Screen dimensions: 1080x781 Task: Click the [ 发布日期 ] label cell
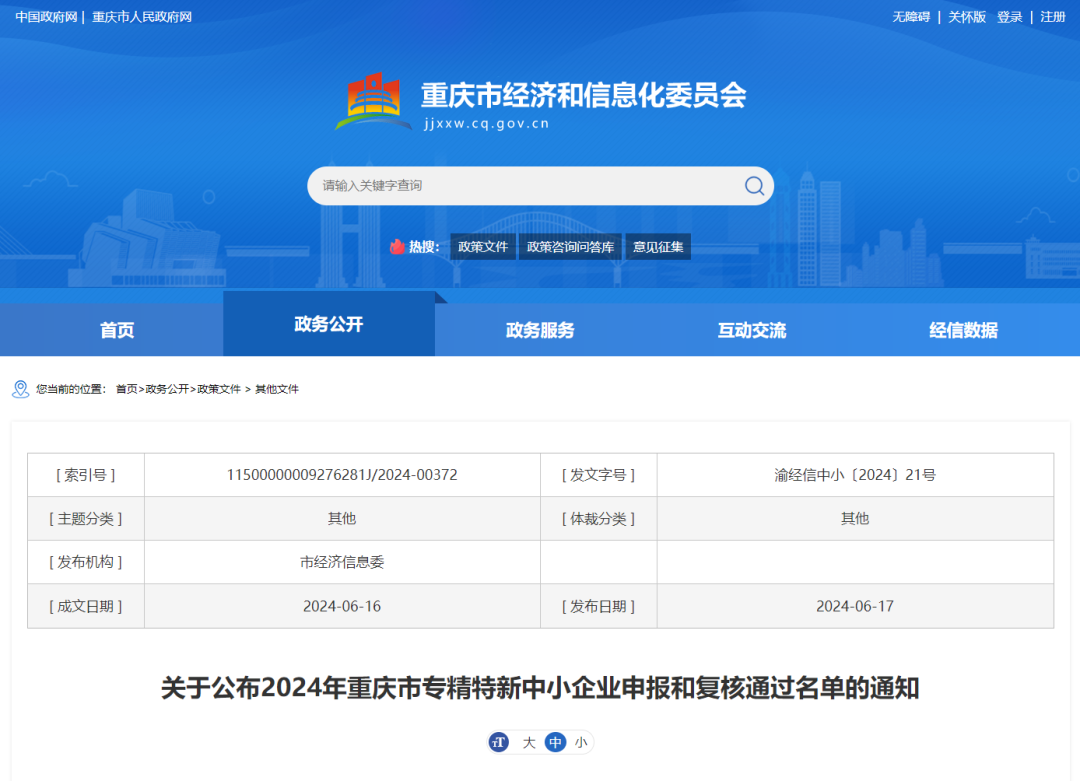[x=599, y=606]
